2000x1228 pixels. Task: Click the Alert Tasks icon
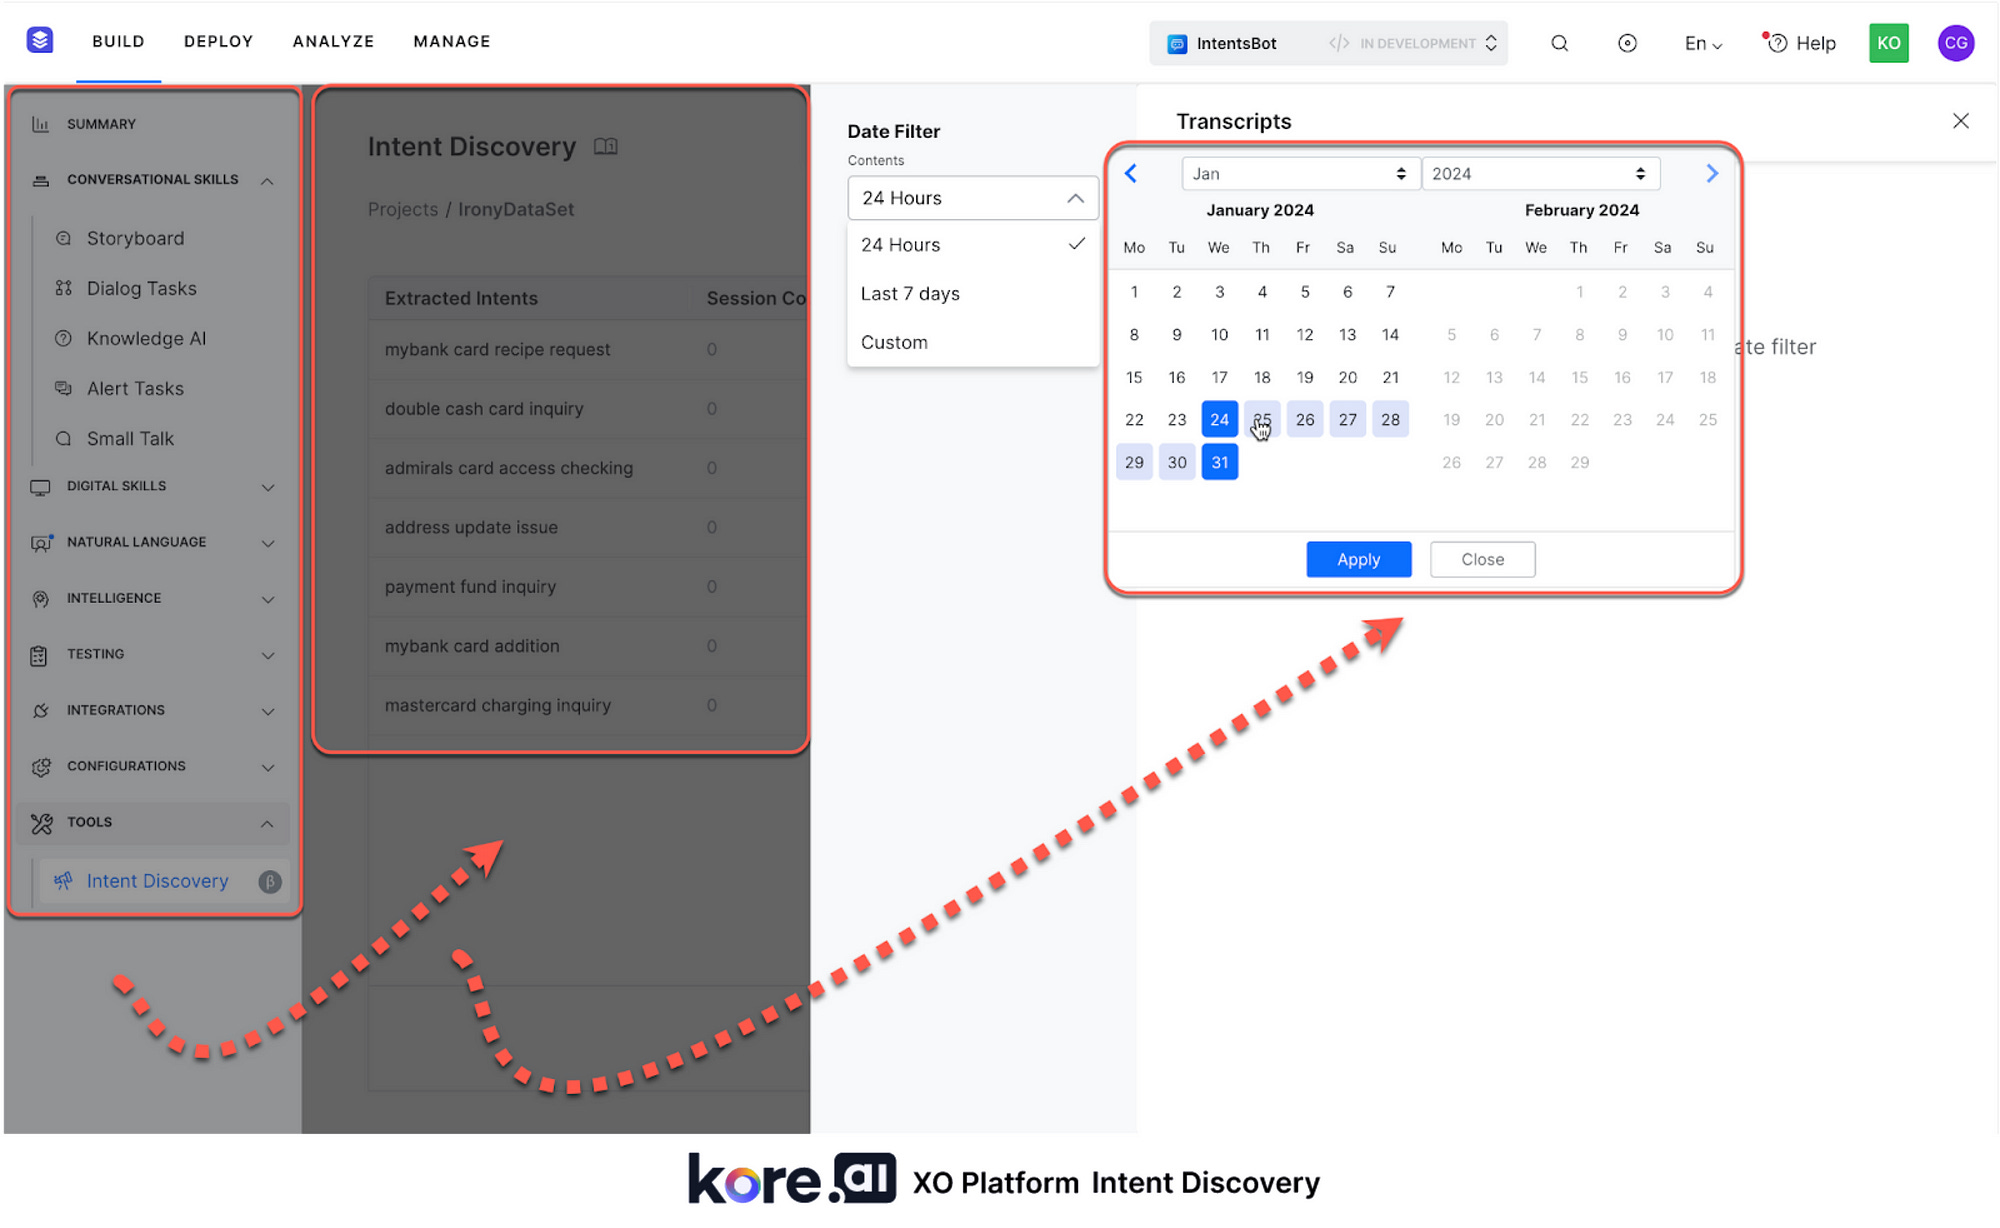[x=63, y=388]
